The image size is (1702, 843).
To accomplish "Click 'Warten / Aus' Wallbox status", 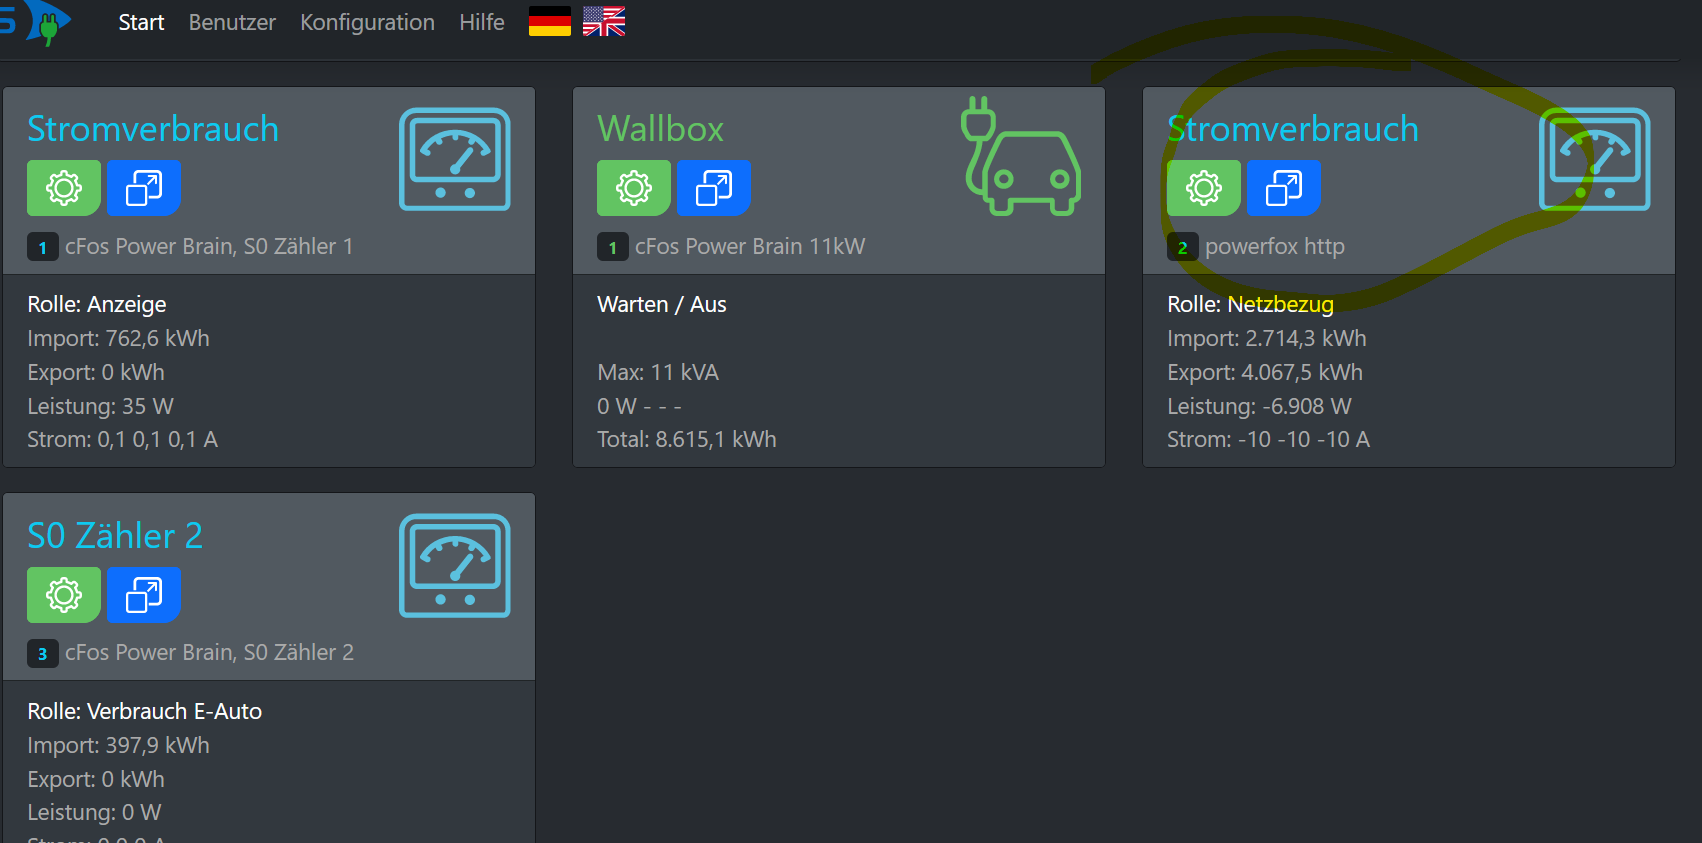I will (662, 304).
